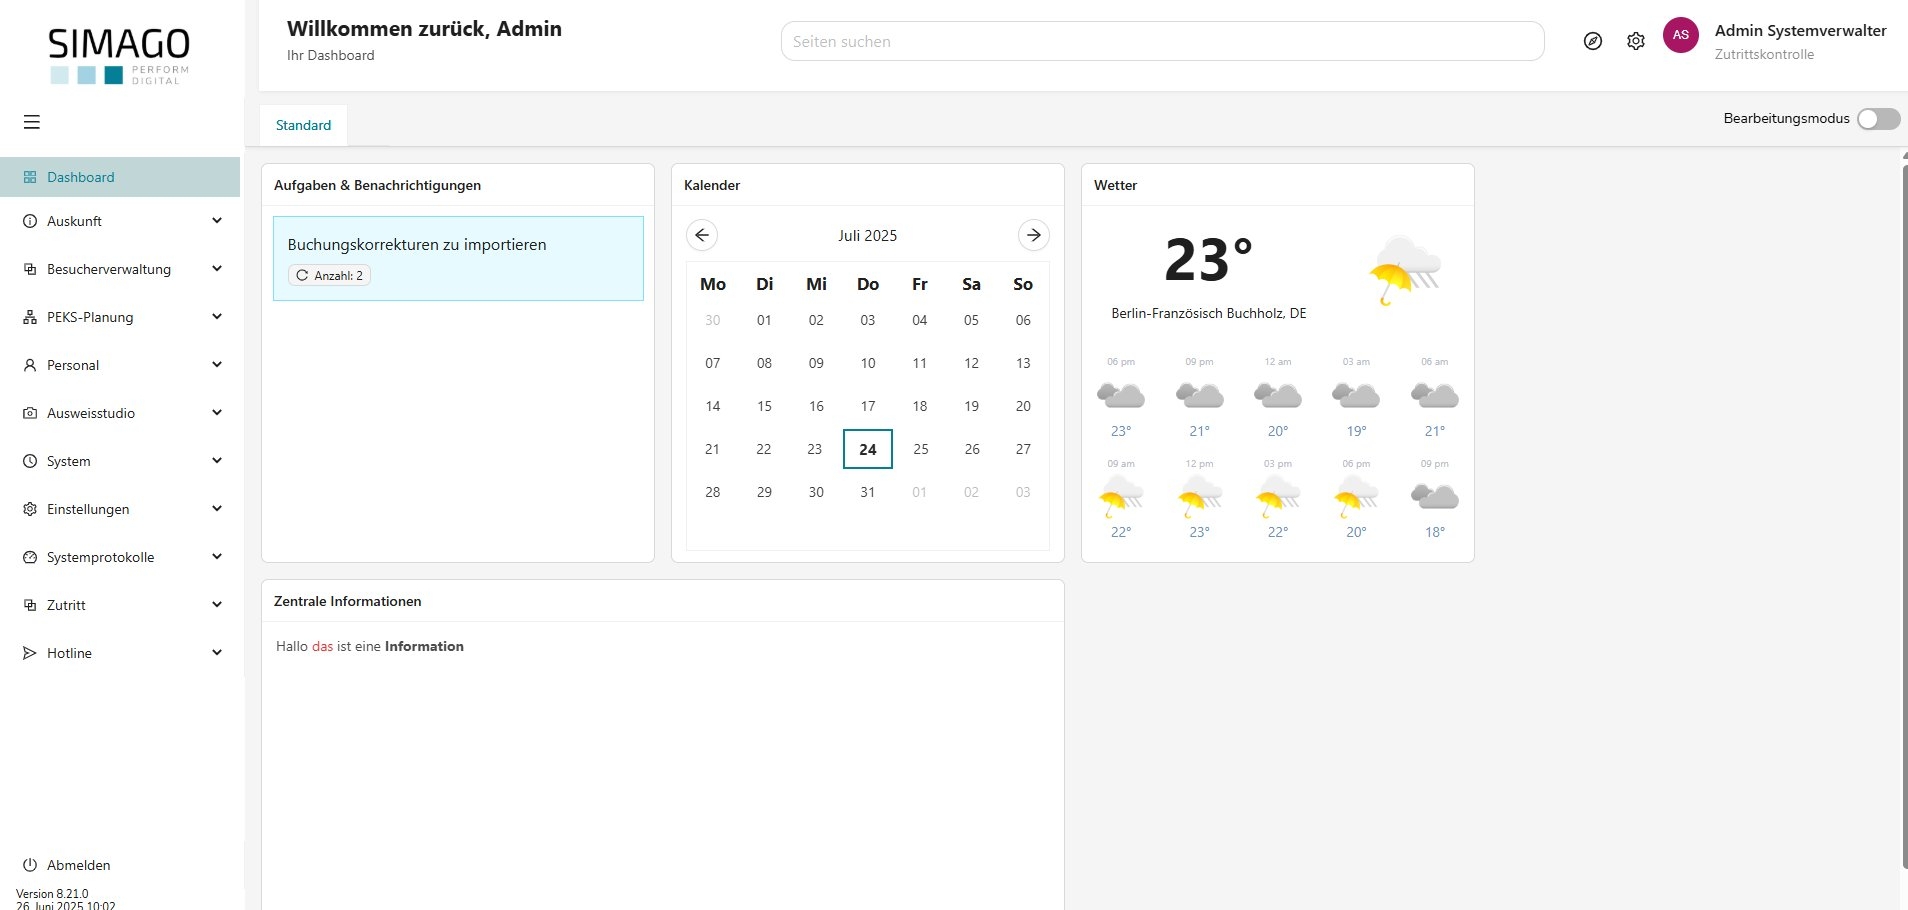
Task: Click the Zutrittskontrolle role label
Action: click(1764, 54)
